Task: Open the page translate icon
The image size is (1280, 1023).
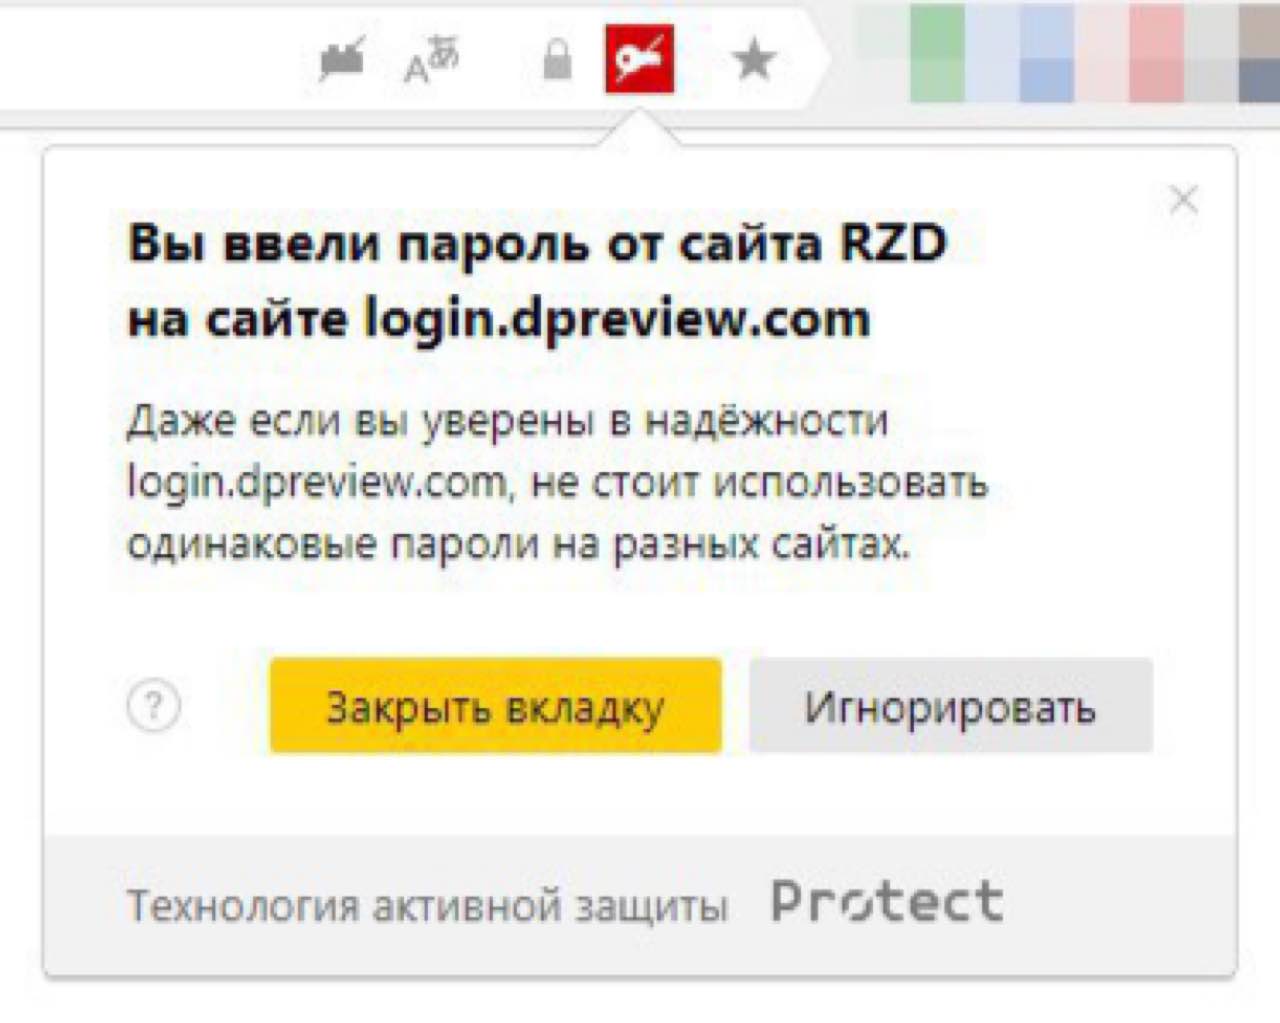Action: [431, 60]
